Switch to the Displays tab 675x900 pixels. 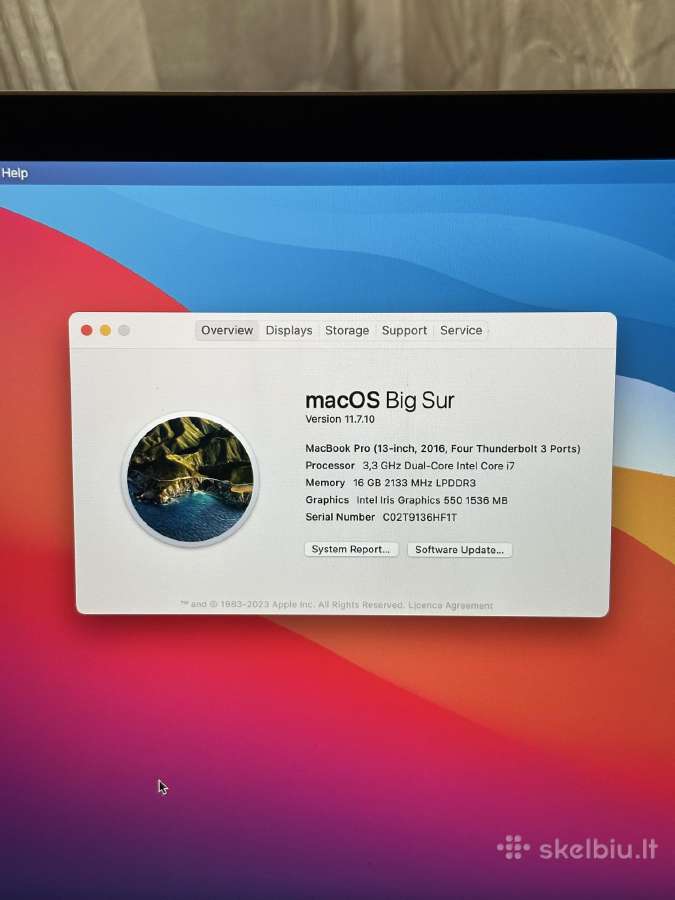(x=289, y=331)
